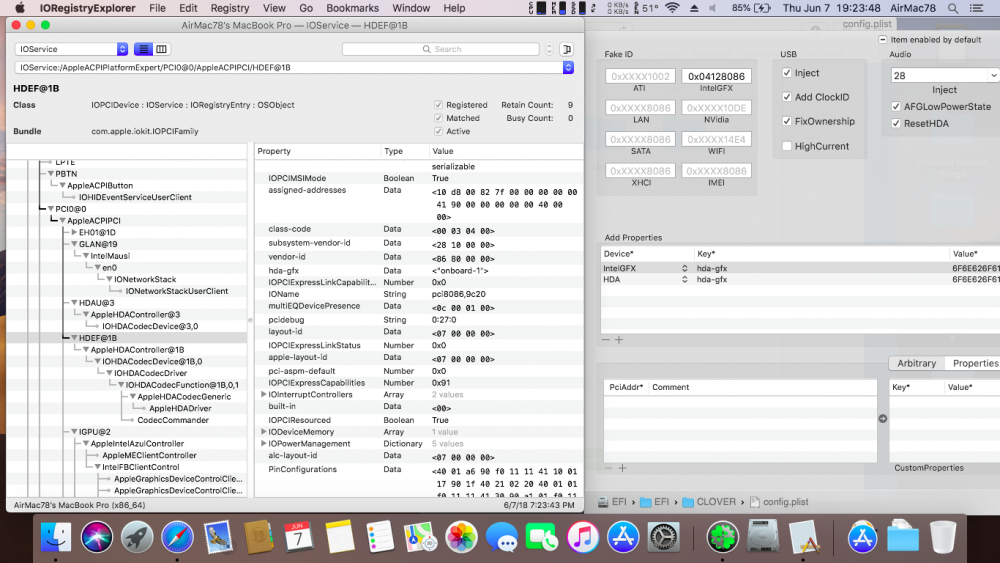Expand the IOPowerManagement dictionary
1000x563 pixels.
[x=263, y=444]
